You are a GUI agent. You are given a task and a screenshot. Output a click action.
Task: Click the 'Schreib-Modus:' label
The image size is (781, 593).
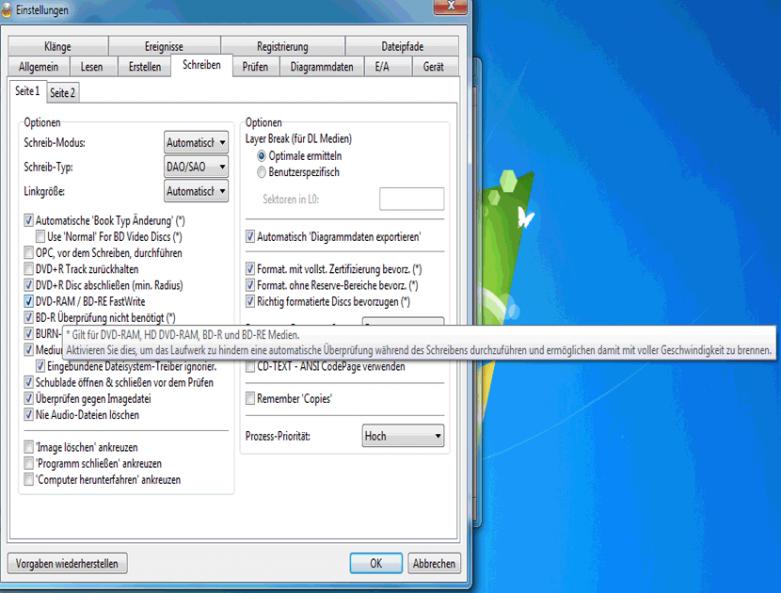[x=54, y=142]
